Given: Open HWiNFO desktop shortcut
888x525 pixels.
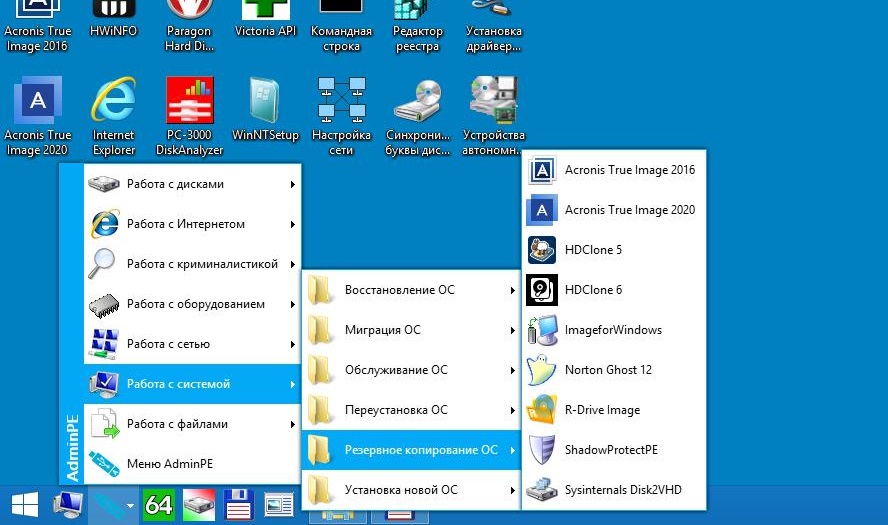Looking at the screenshot, I should 113,19.
